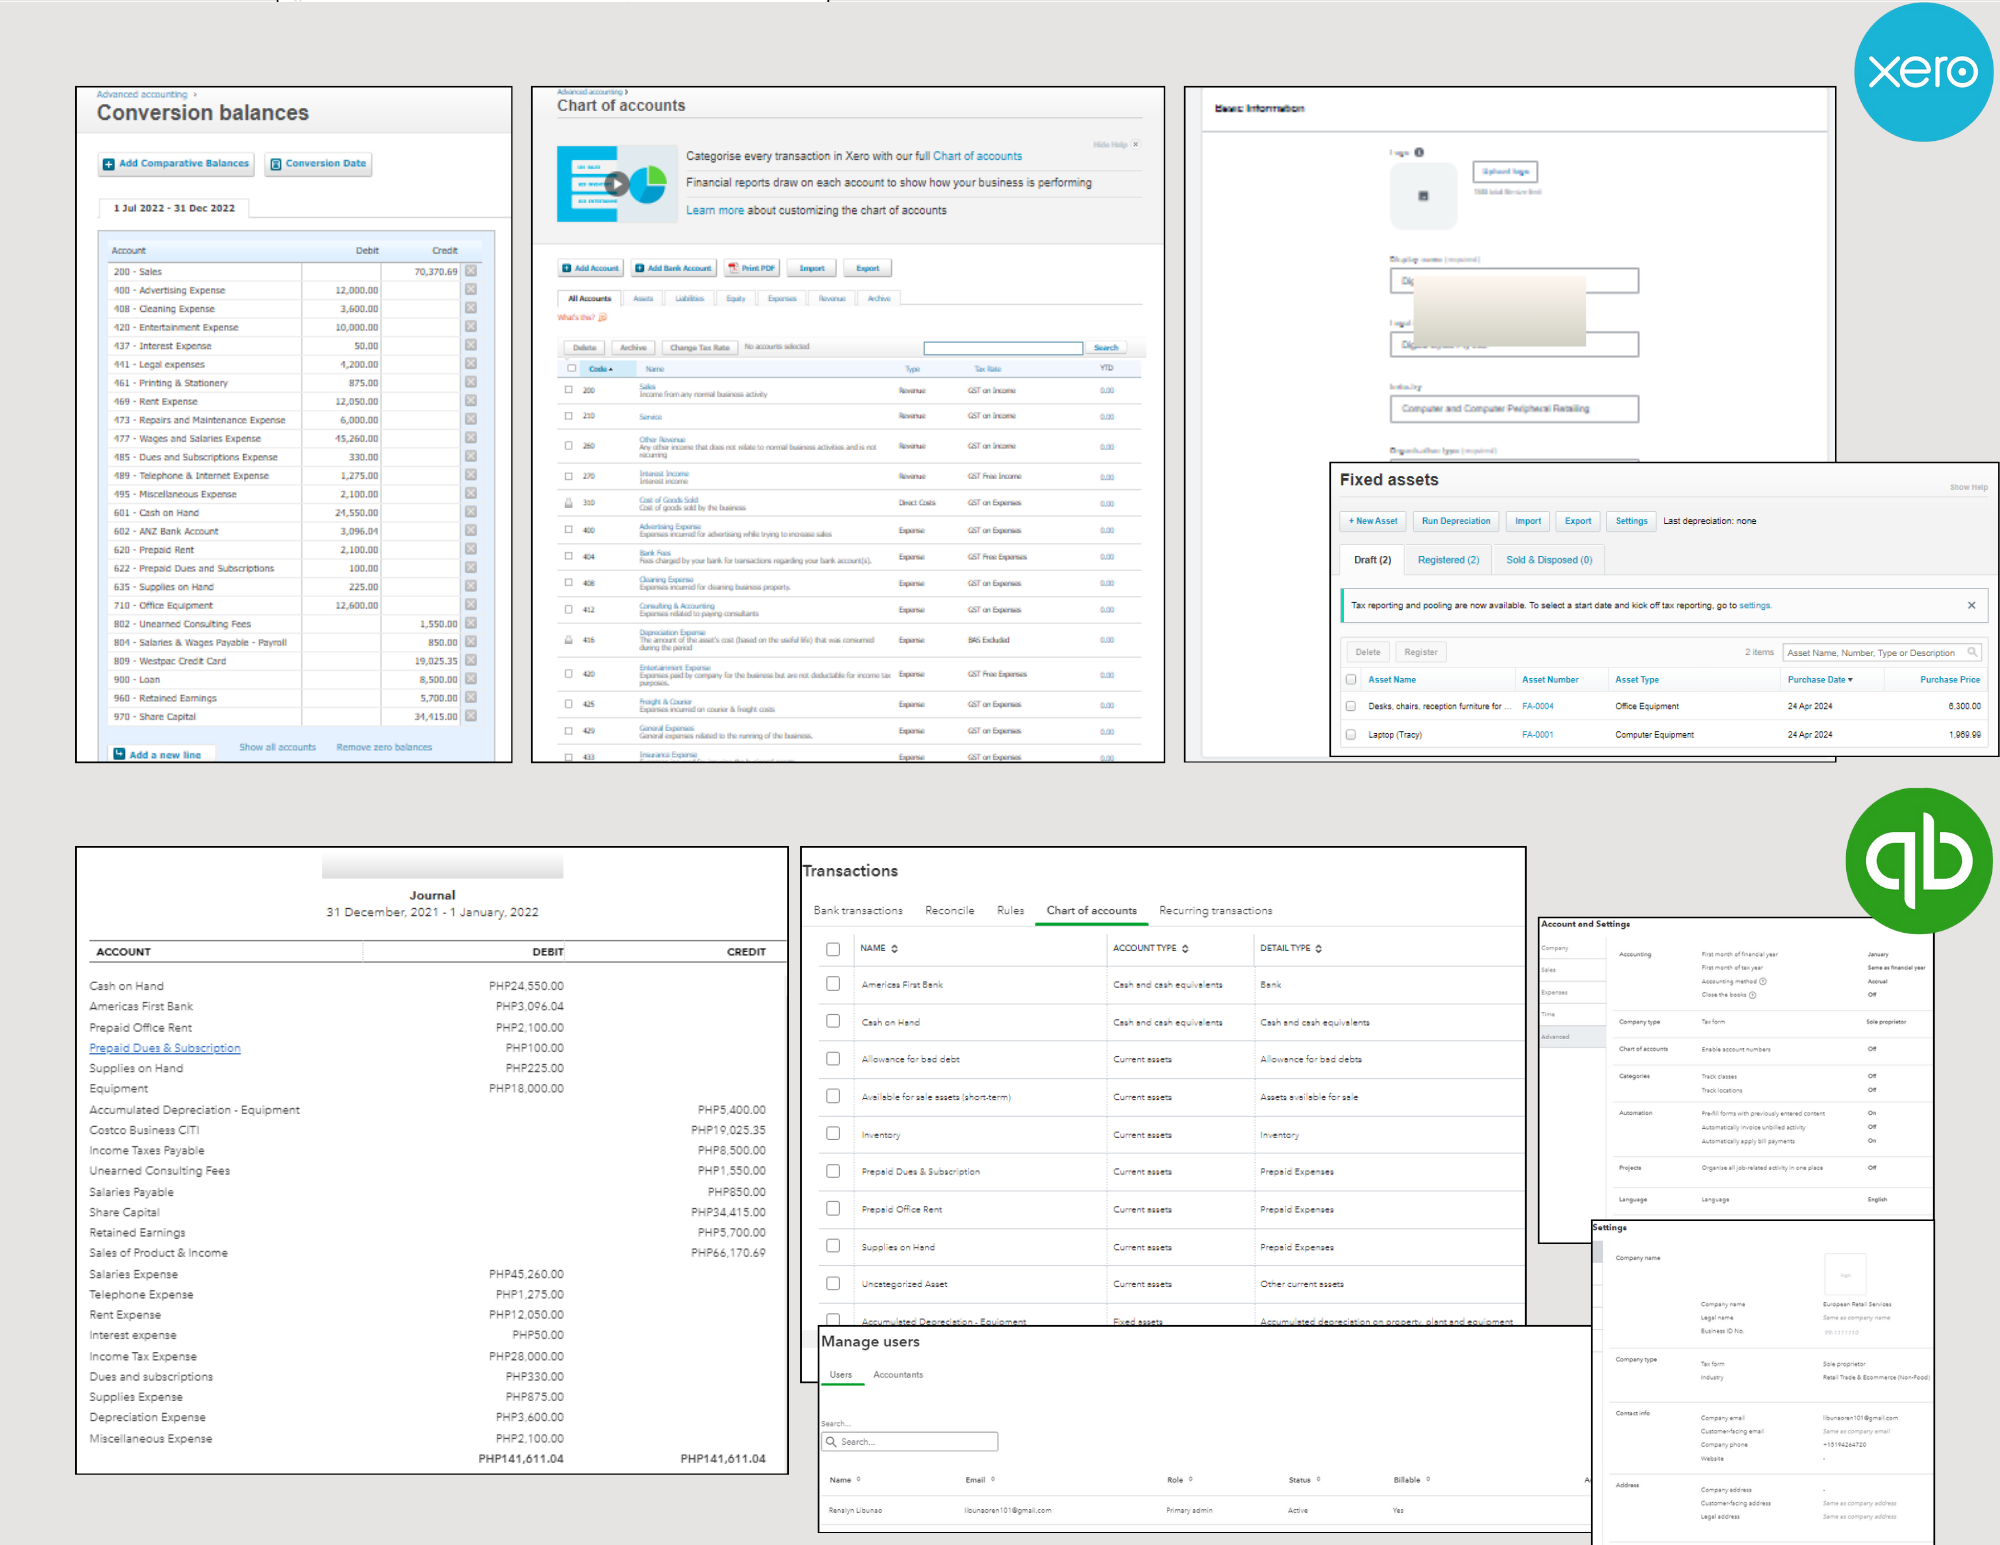This screenshot has height=1545, width=2000.
Task: Sort users by Role column
Action: pyautogui.click(x=1180, y=1480)
